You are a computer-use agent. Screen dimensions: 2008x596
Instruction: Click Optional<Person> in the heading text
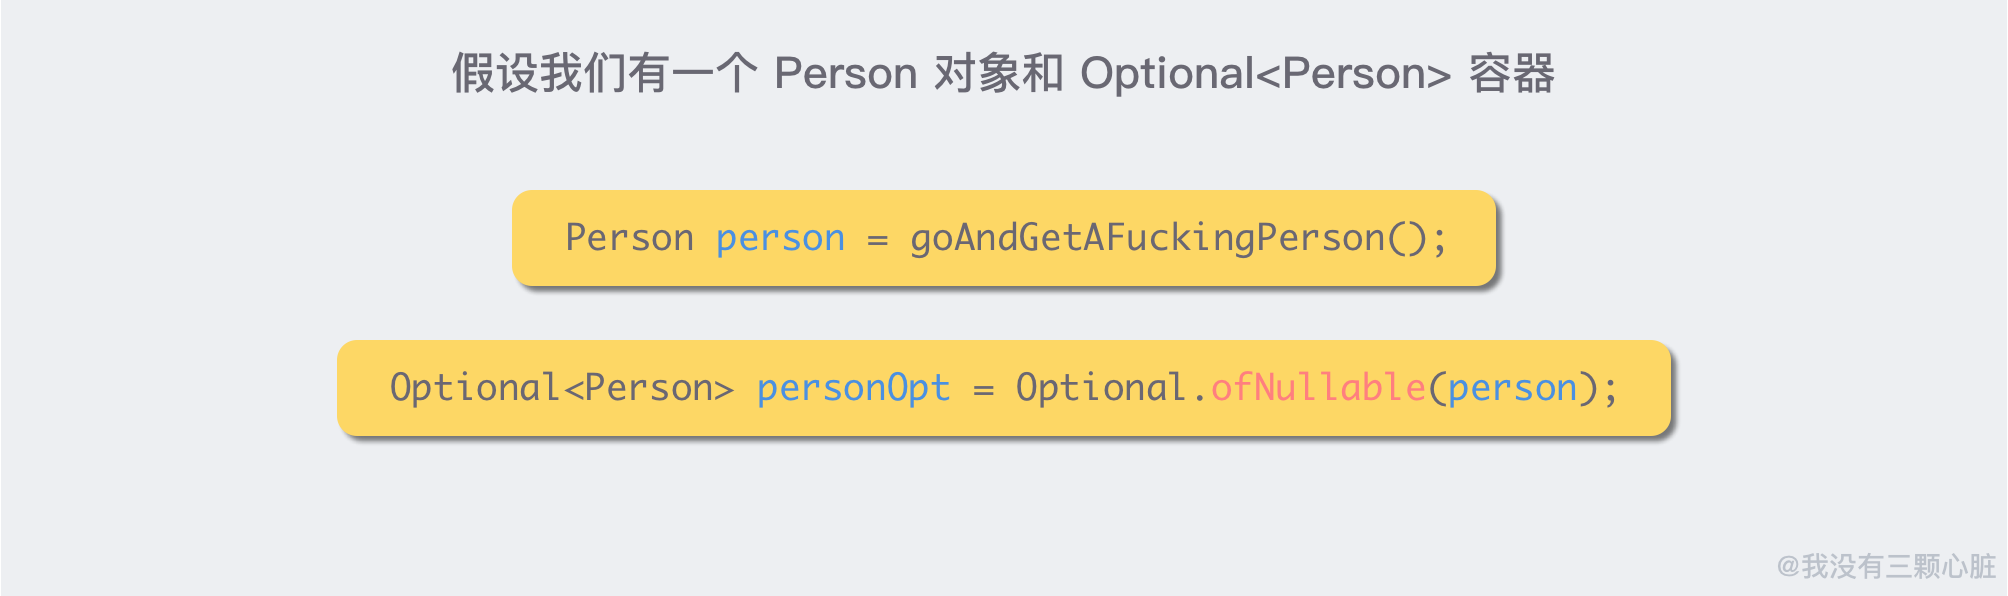(x=1266, y=75)
